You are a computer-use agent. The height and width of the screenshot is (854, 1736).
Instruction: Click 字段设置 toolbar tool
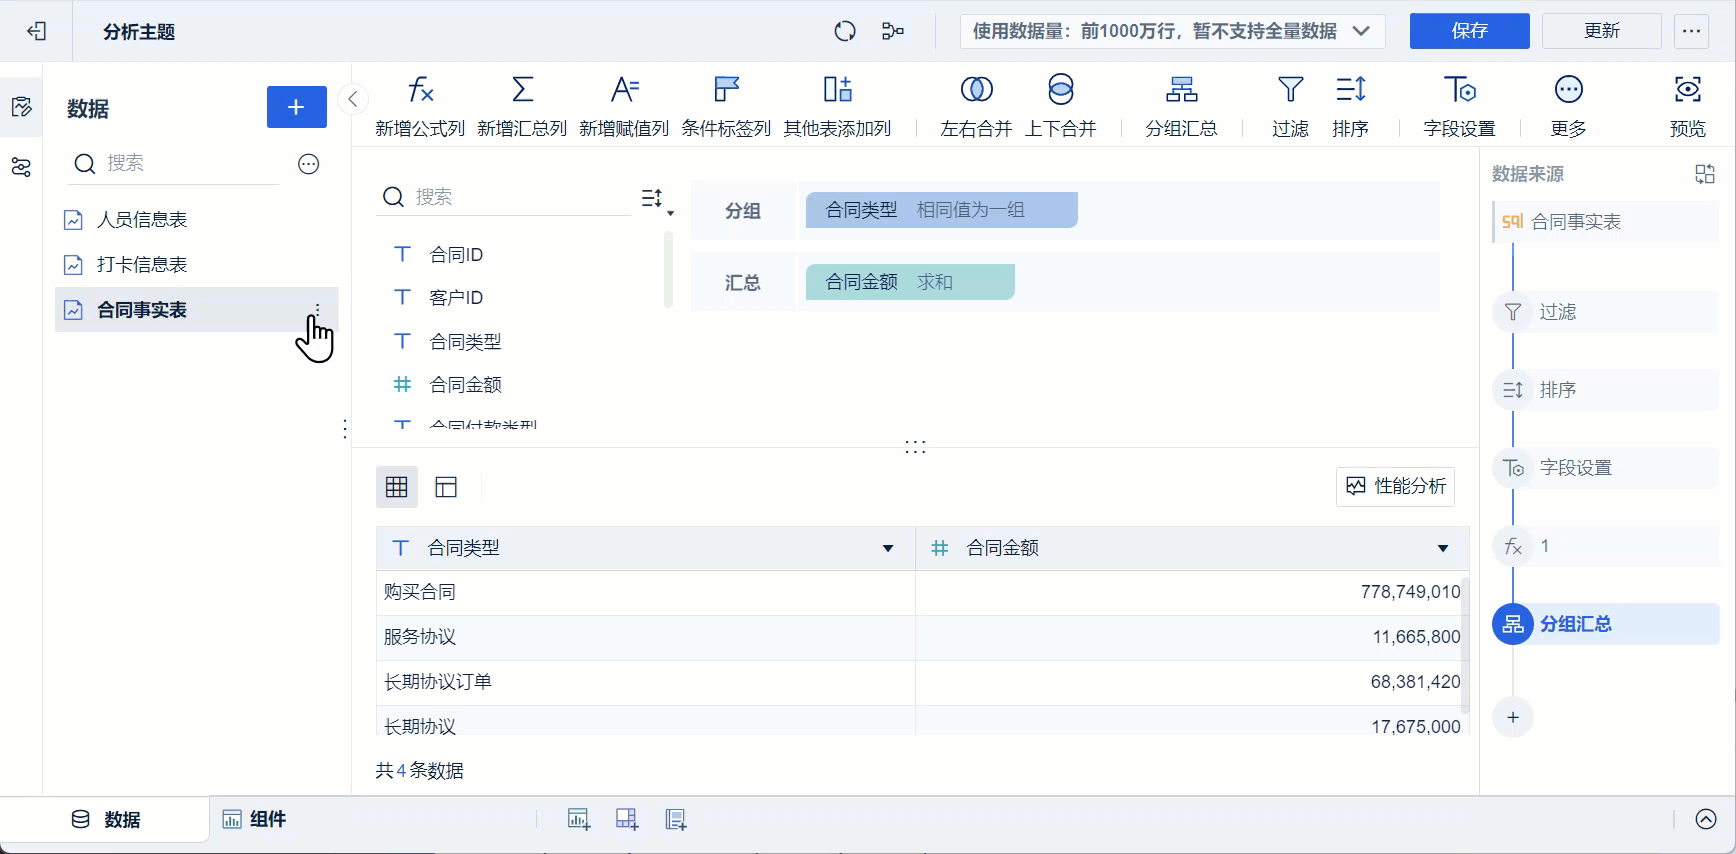(1459, 106)
